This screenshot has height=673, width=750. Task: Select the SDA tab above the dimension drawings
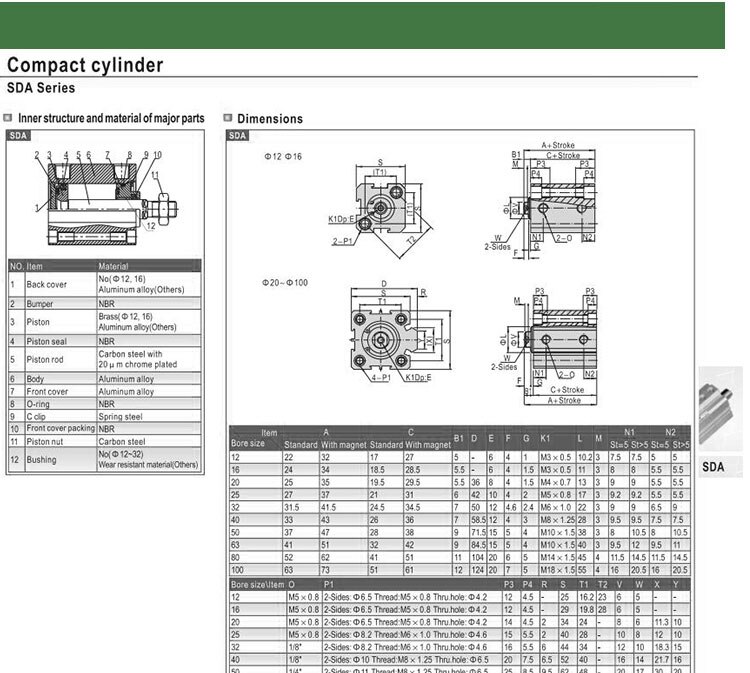coord(237,135)
